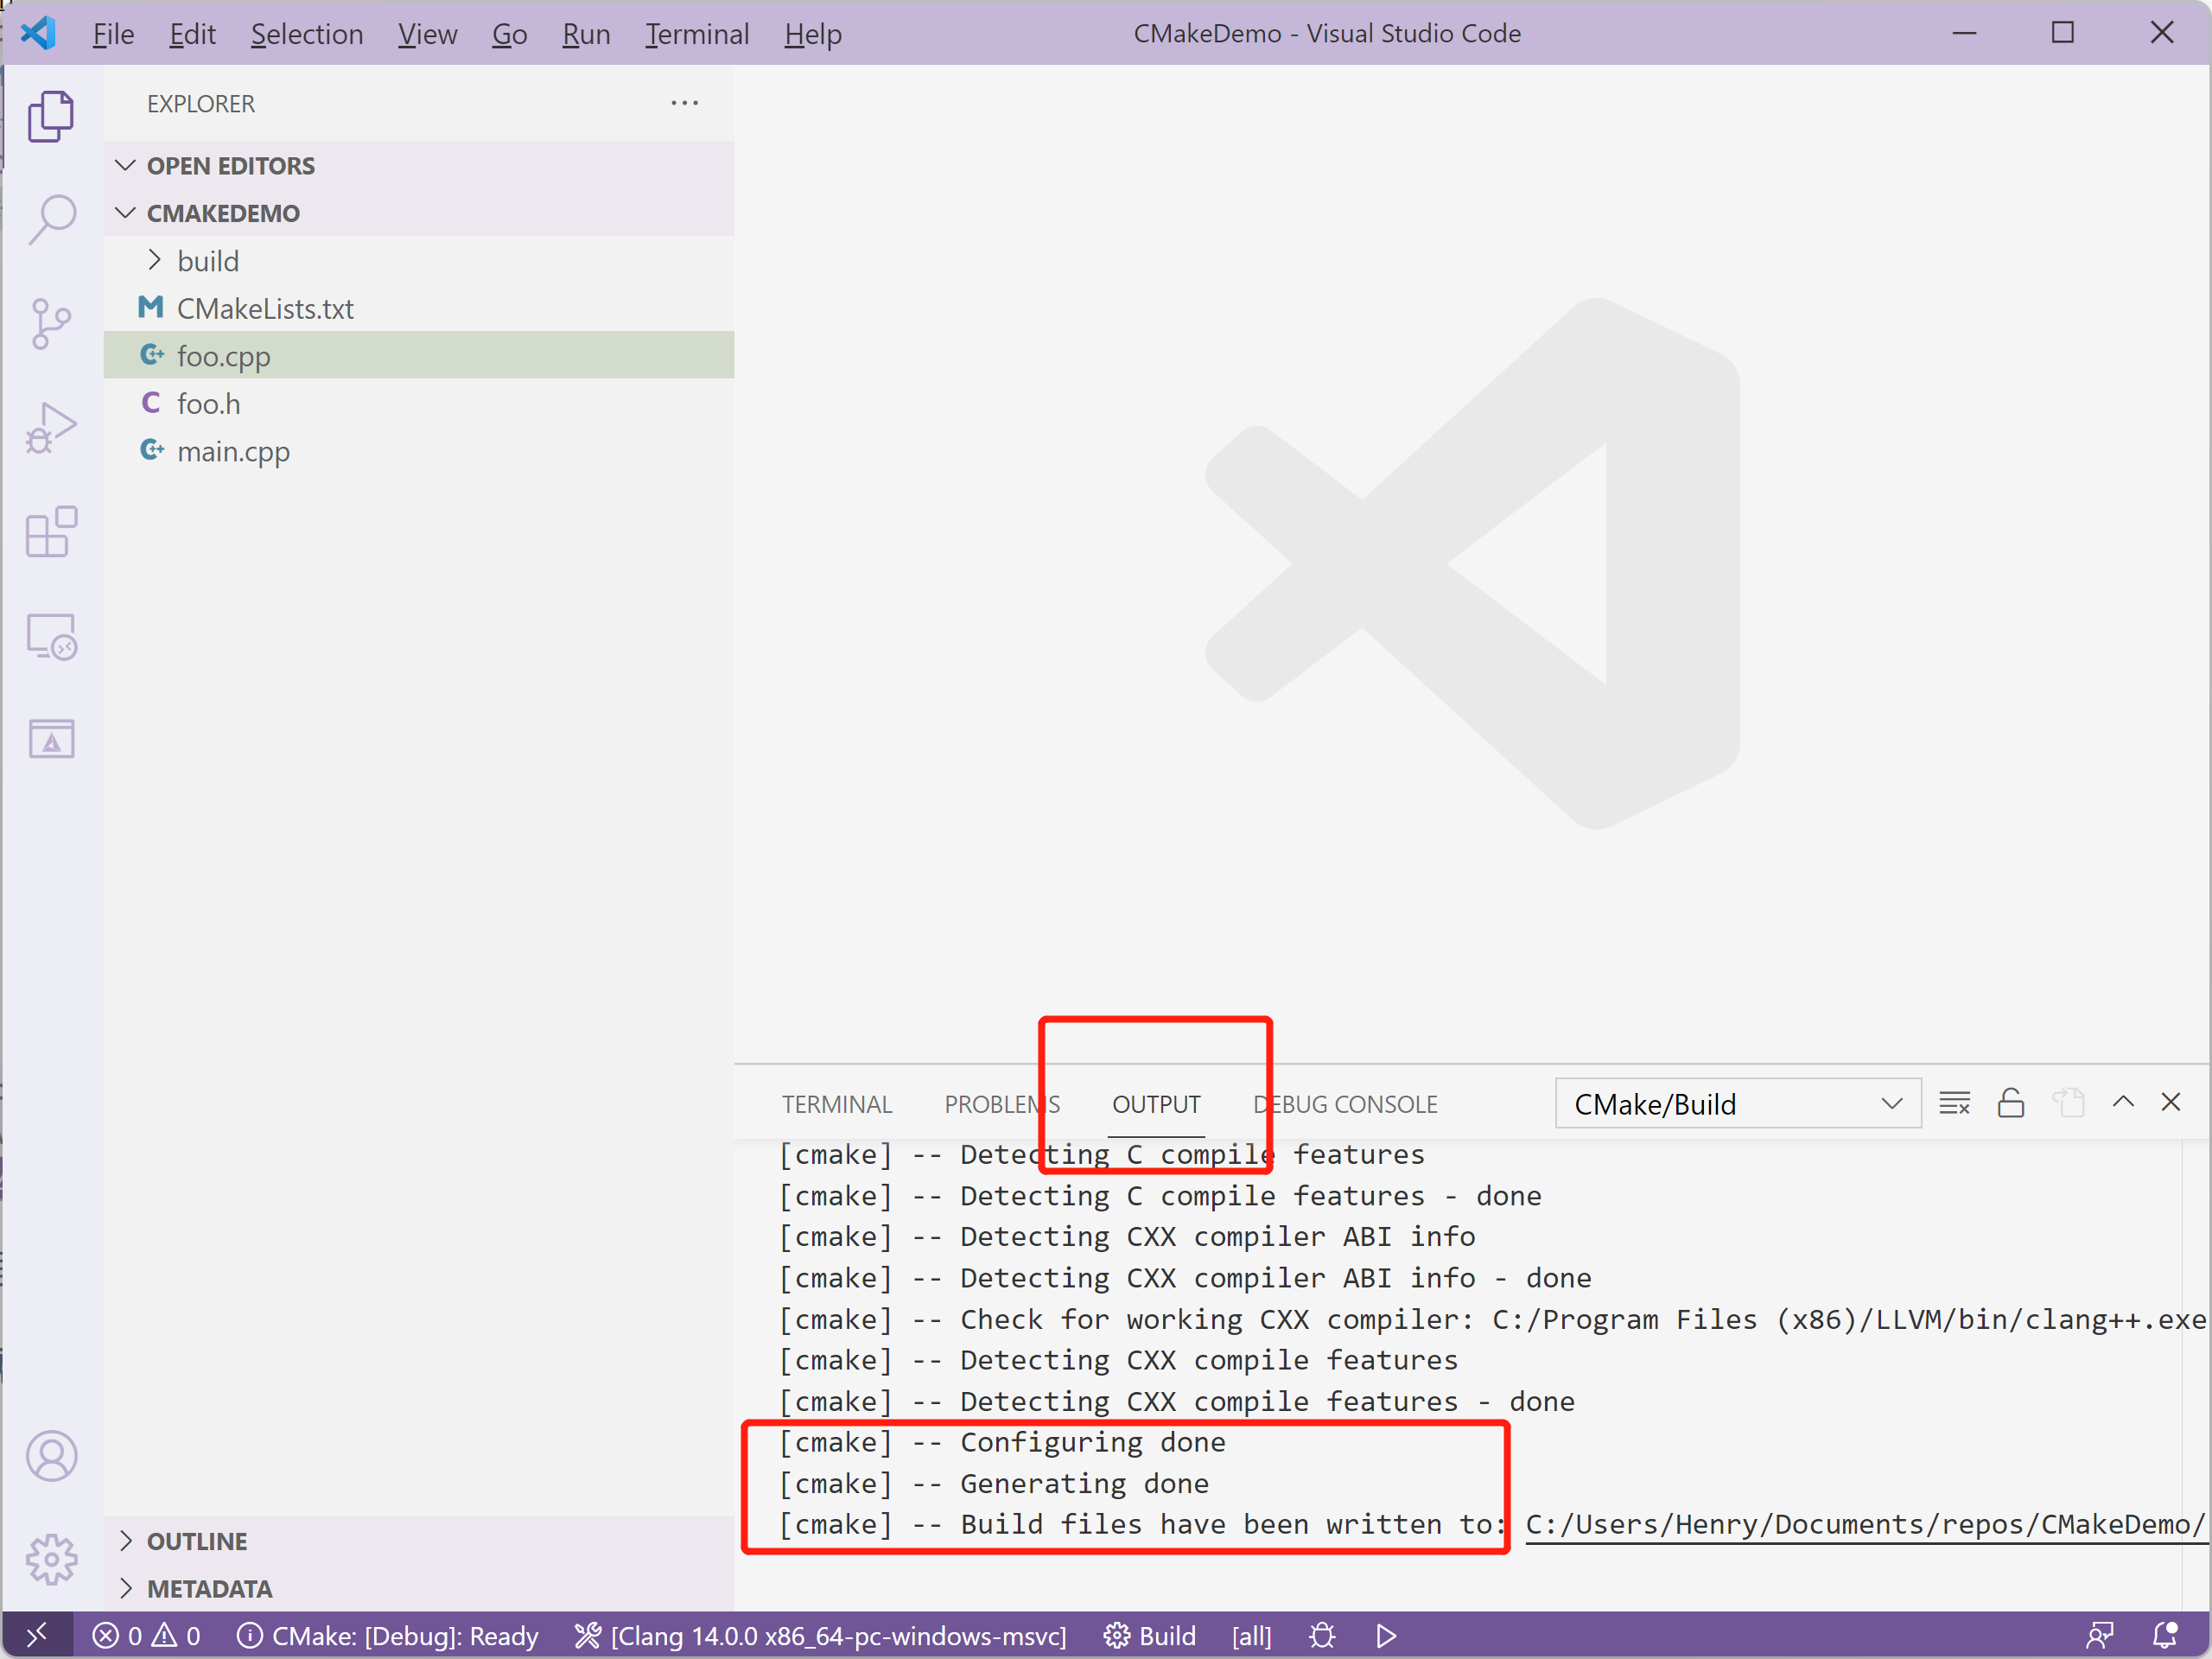The image size is (2212, 1659).
Task: Open the Terminal menu
Action: click(x=697, y=34)
